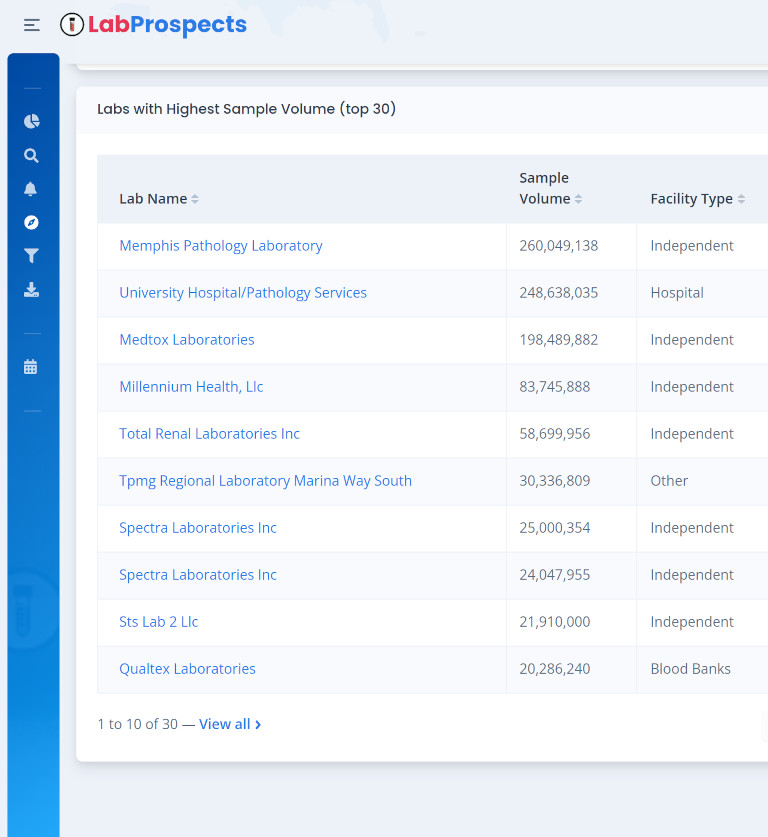Click sample volume 21,910,000 cell
This screenshot has height=837, width=768.
click(555, 621)
